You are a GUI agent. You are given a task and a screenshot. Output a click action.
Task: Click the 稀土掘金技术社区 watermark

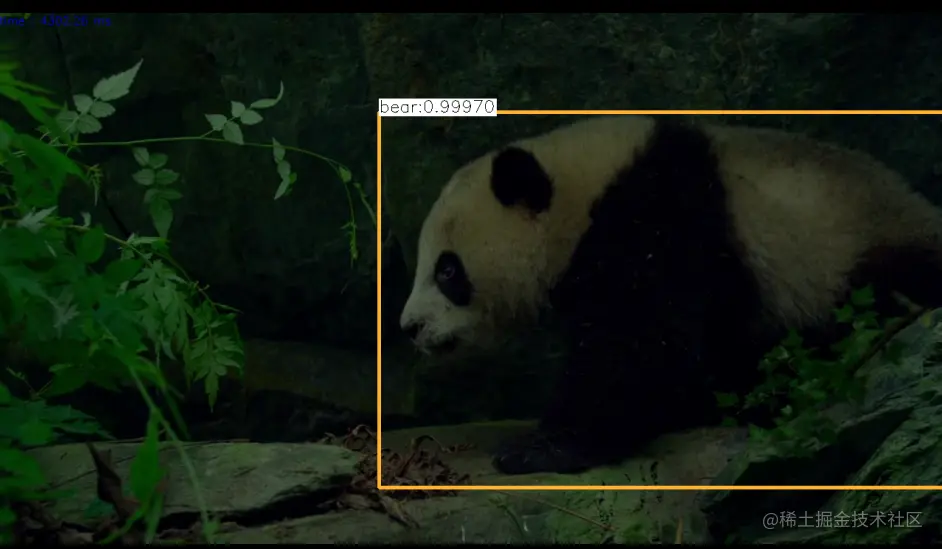tap(842, 520)
